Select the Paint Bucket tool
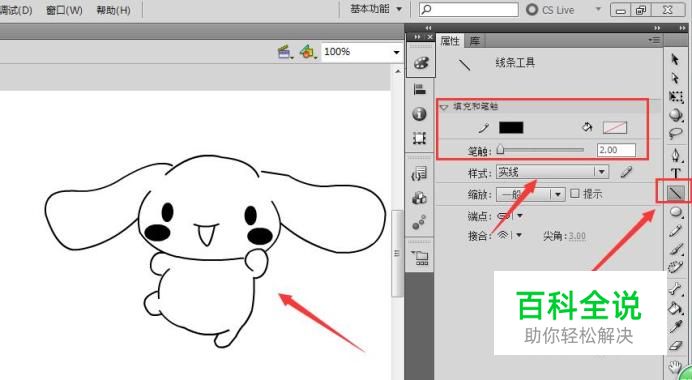Screen dimensions: 692x380 tap(675, 308)
